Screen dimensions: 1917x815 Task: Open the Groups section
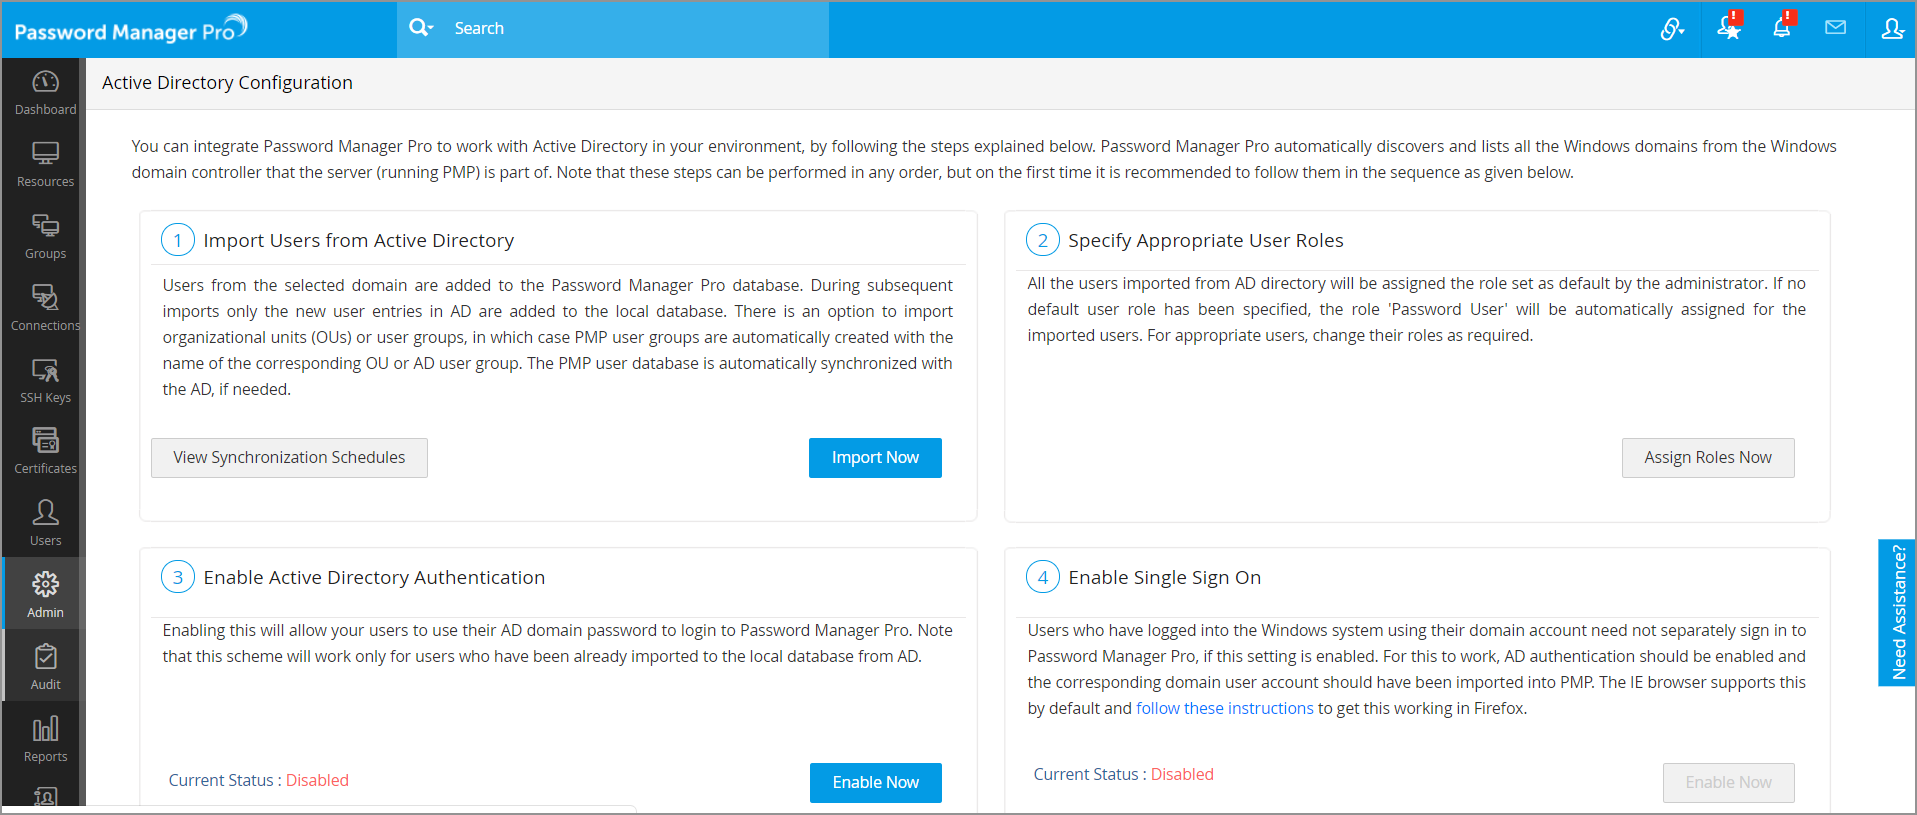[45, 237]
